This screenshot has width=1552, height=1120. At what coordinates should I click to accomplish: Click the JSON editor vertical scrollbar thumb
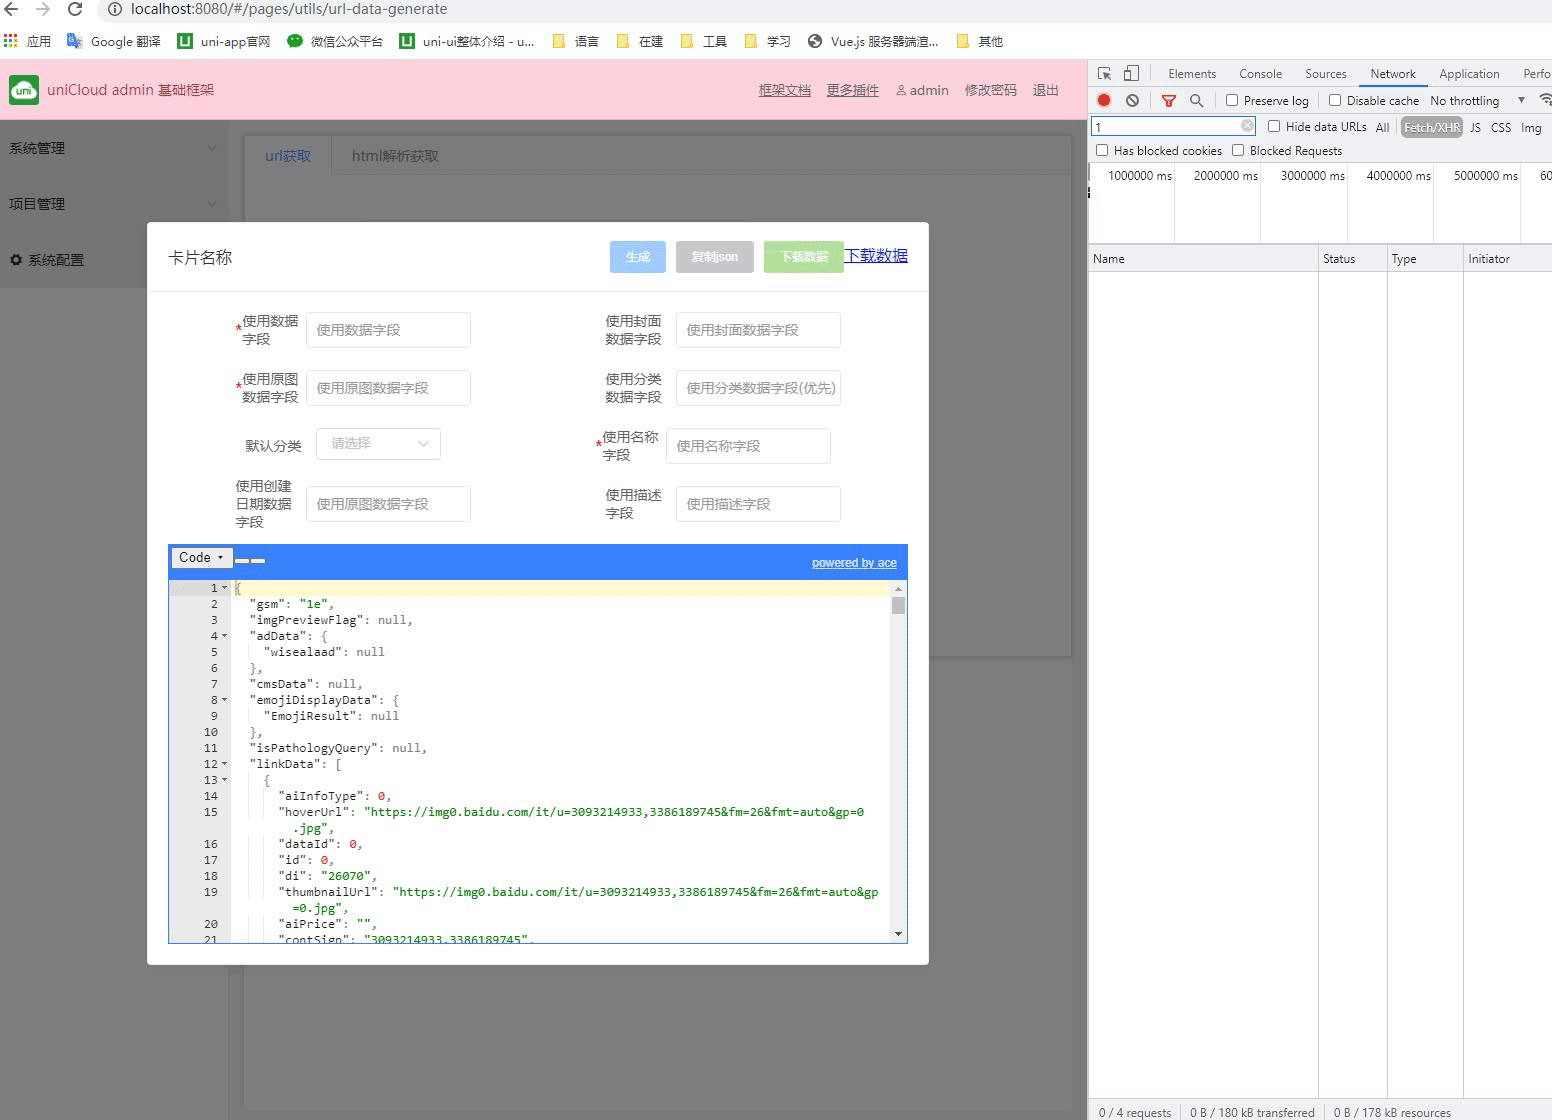pos(898,605)
